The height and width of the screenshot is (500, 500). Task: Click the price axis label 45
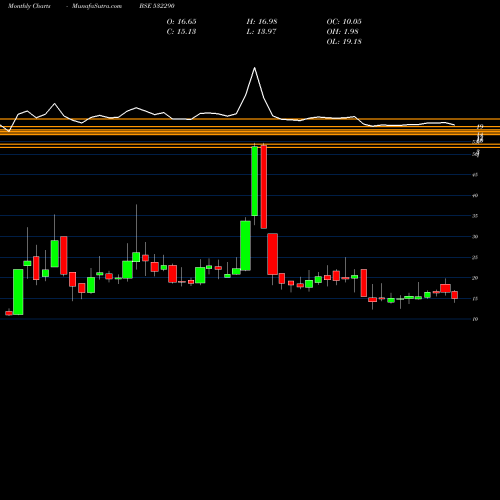(x=475, y=175)
